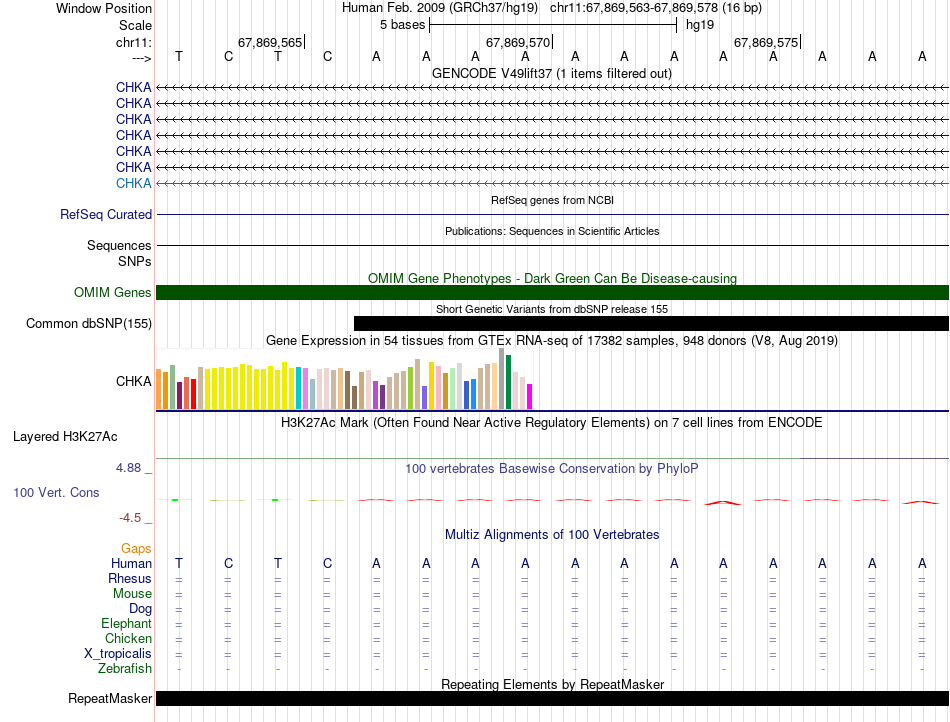The height and width of the screenshot is (722, 950).
Task: Click the -4.5 PhyloP lower limit value
Action: 130,518
